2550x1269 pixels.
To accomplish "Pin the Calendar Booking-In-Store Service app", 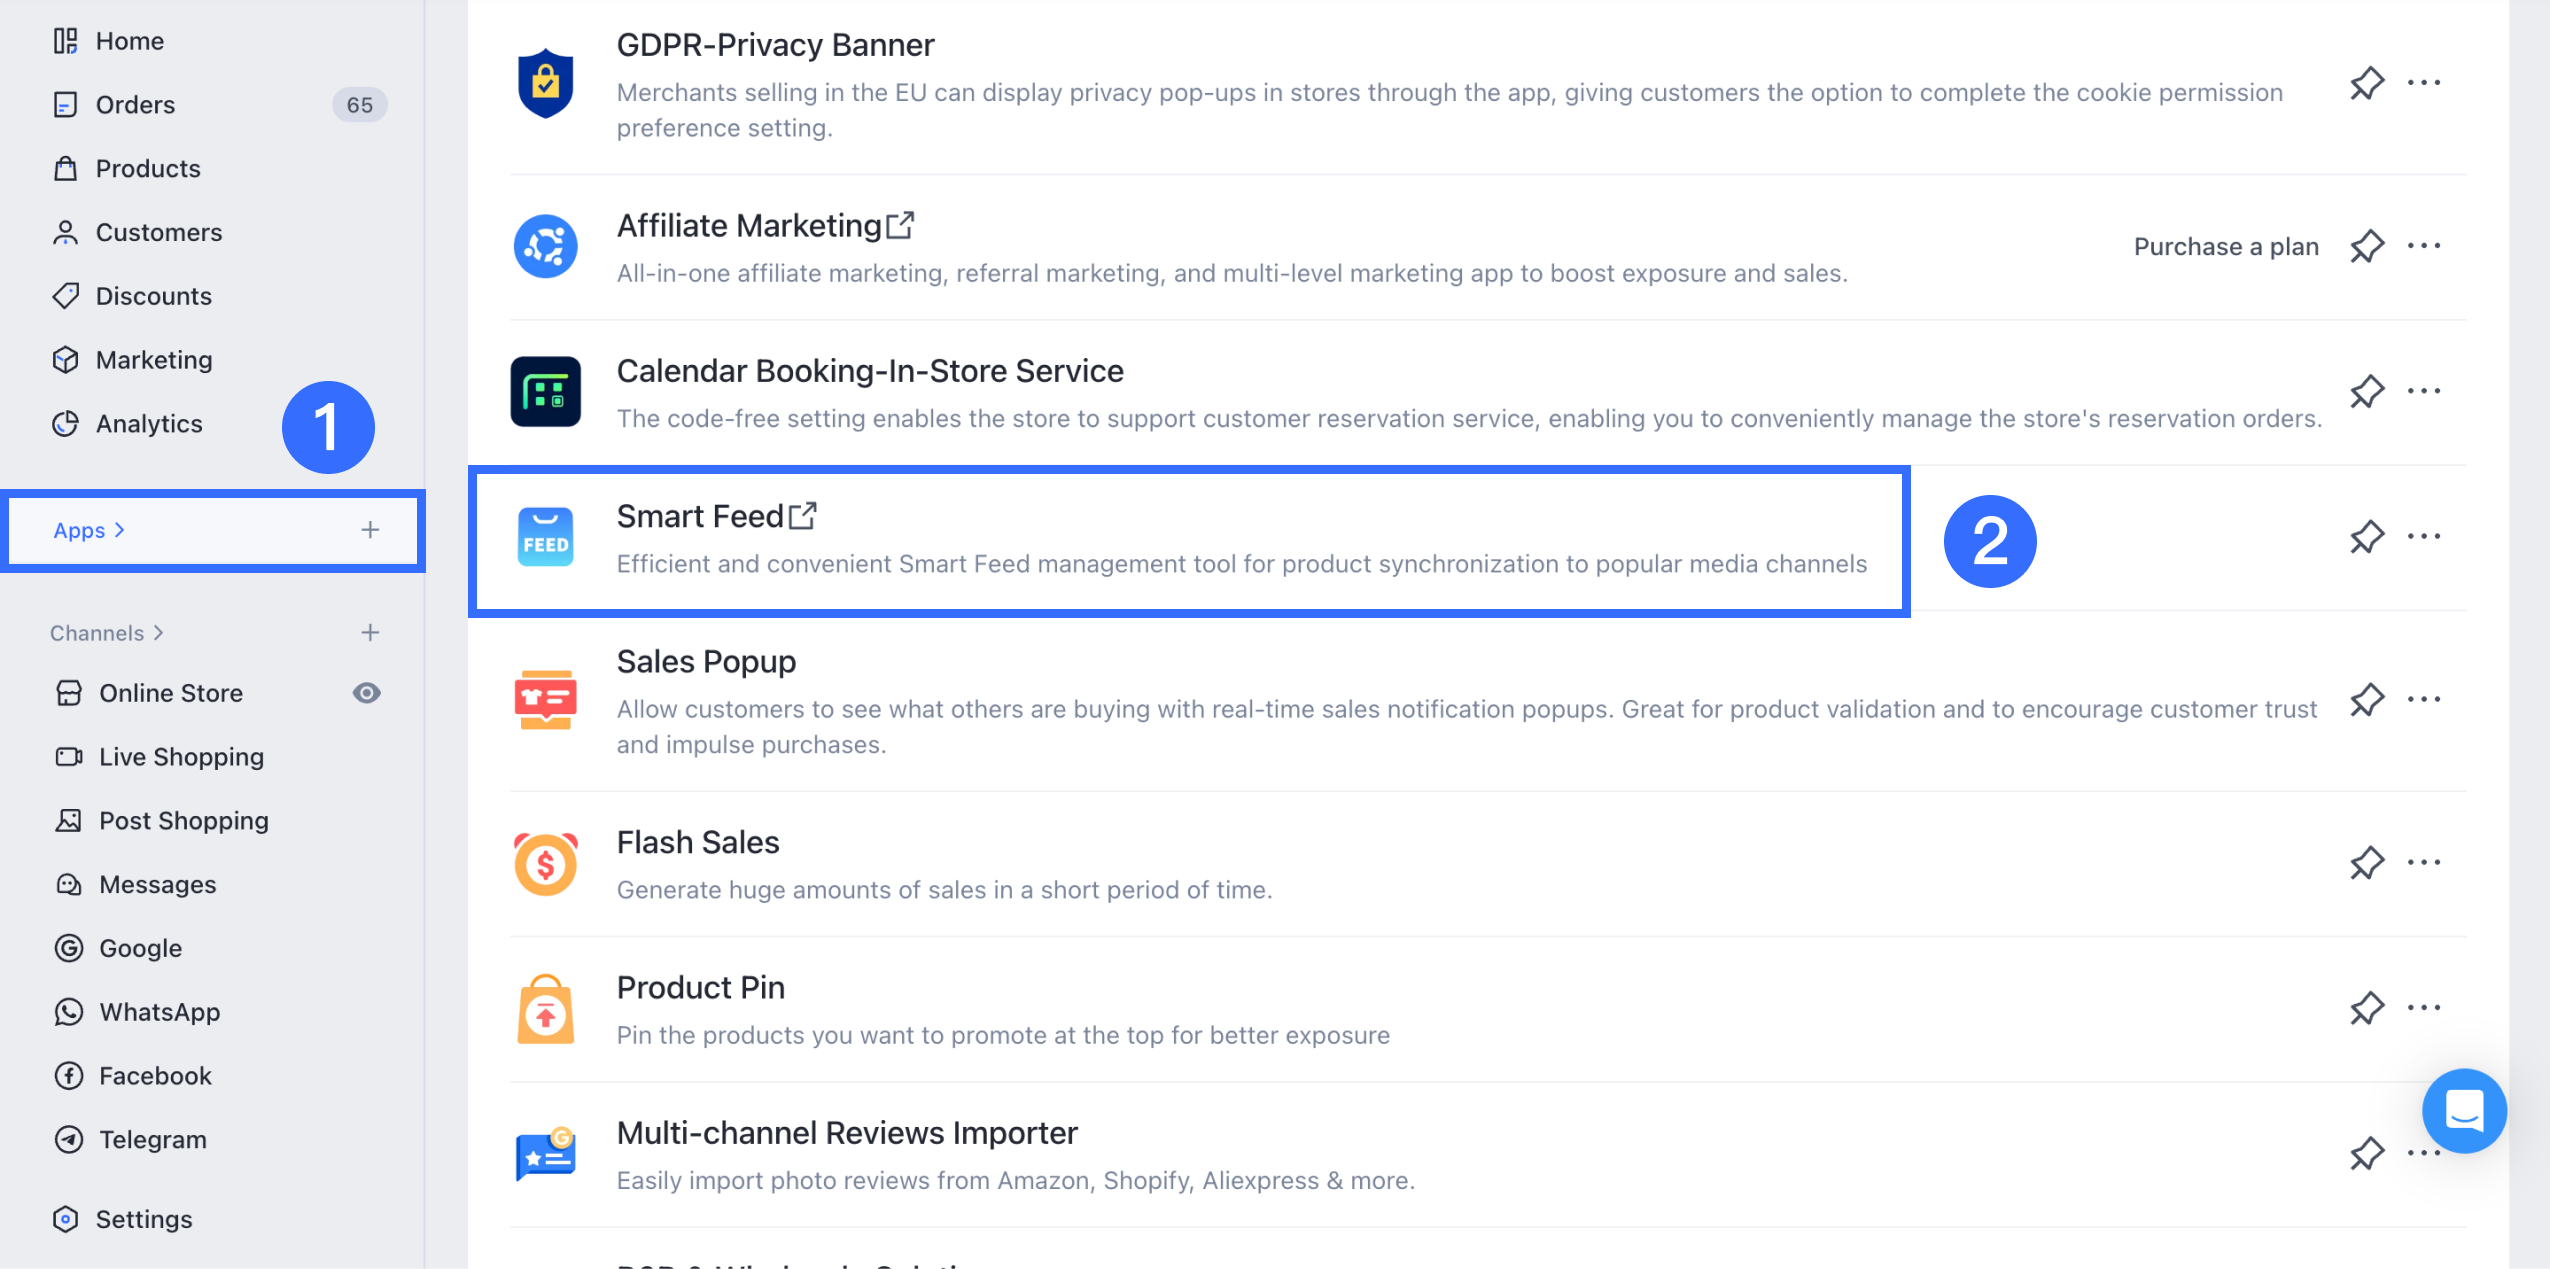I will (2366, 392).
